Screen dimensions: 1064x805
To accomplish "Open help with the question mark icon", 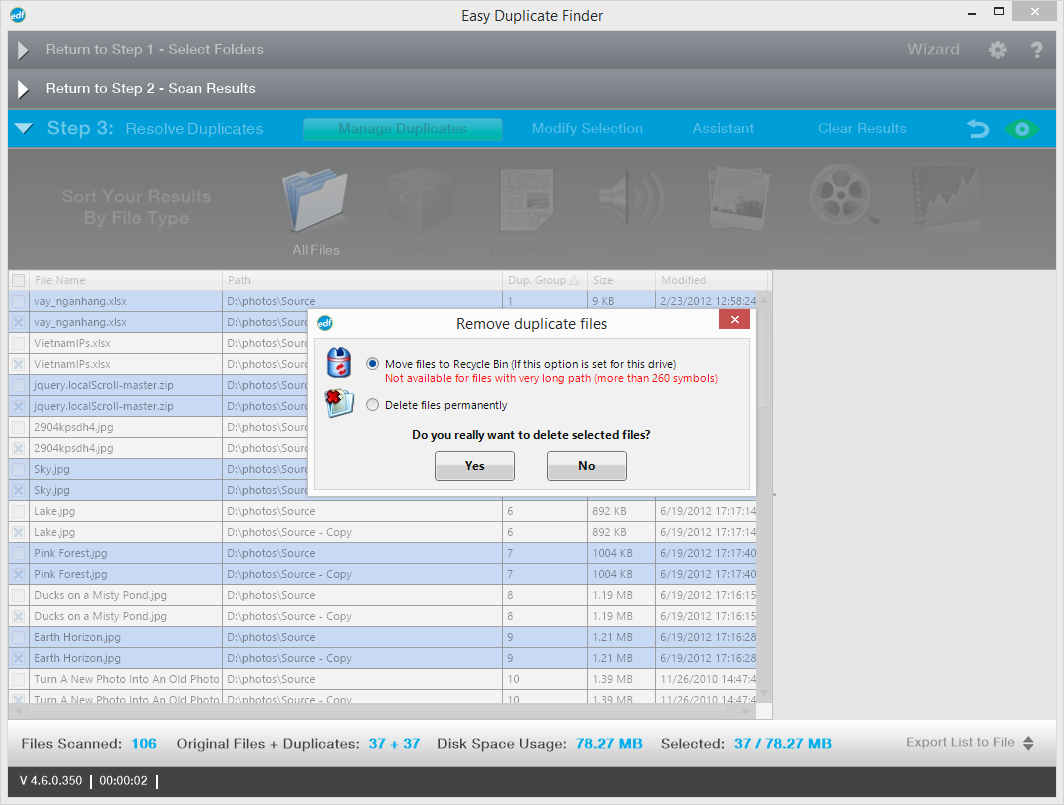I will (x=1035, y=49).
